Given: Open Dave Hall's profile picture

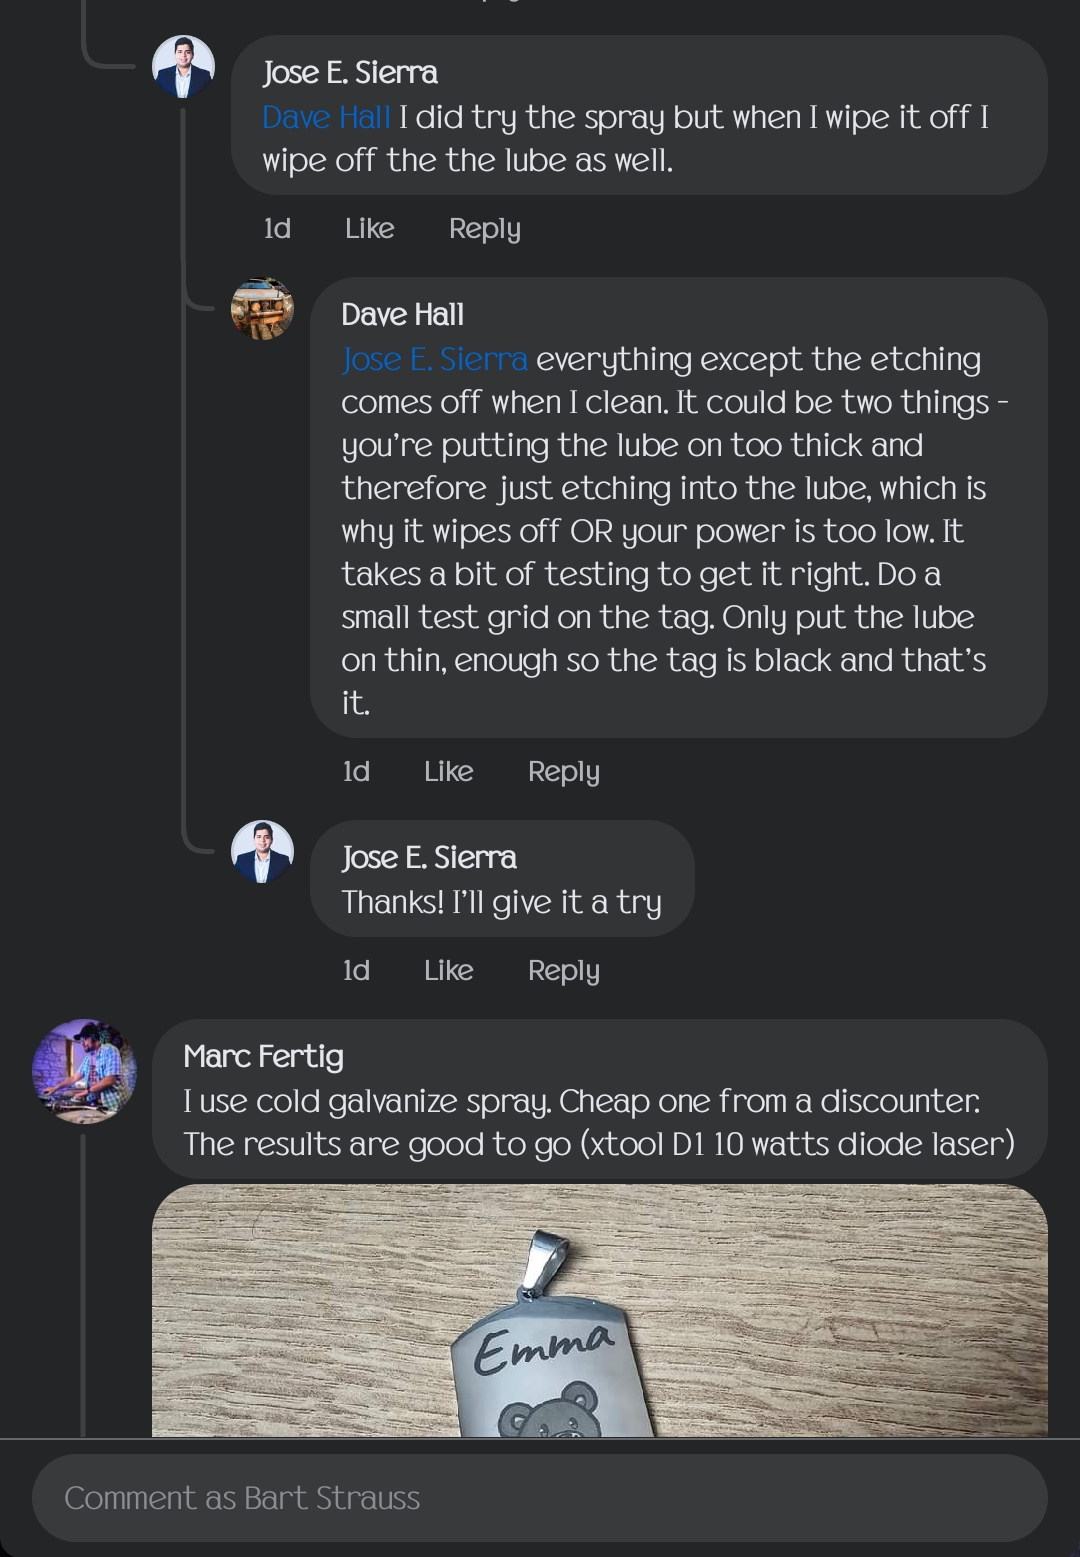Looking at the screenshot, I should (262, 309).
